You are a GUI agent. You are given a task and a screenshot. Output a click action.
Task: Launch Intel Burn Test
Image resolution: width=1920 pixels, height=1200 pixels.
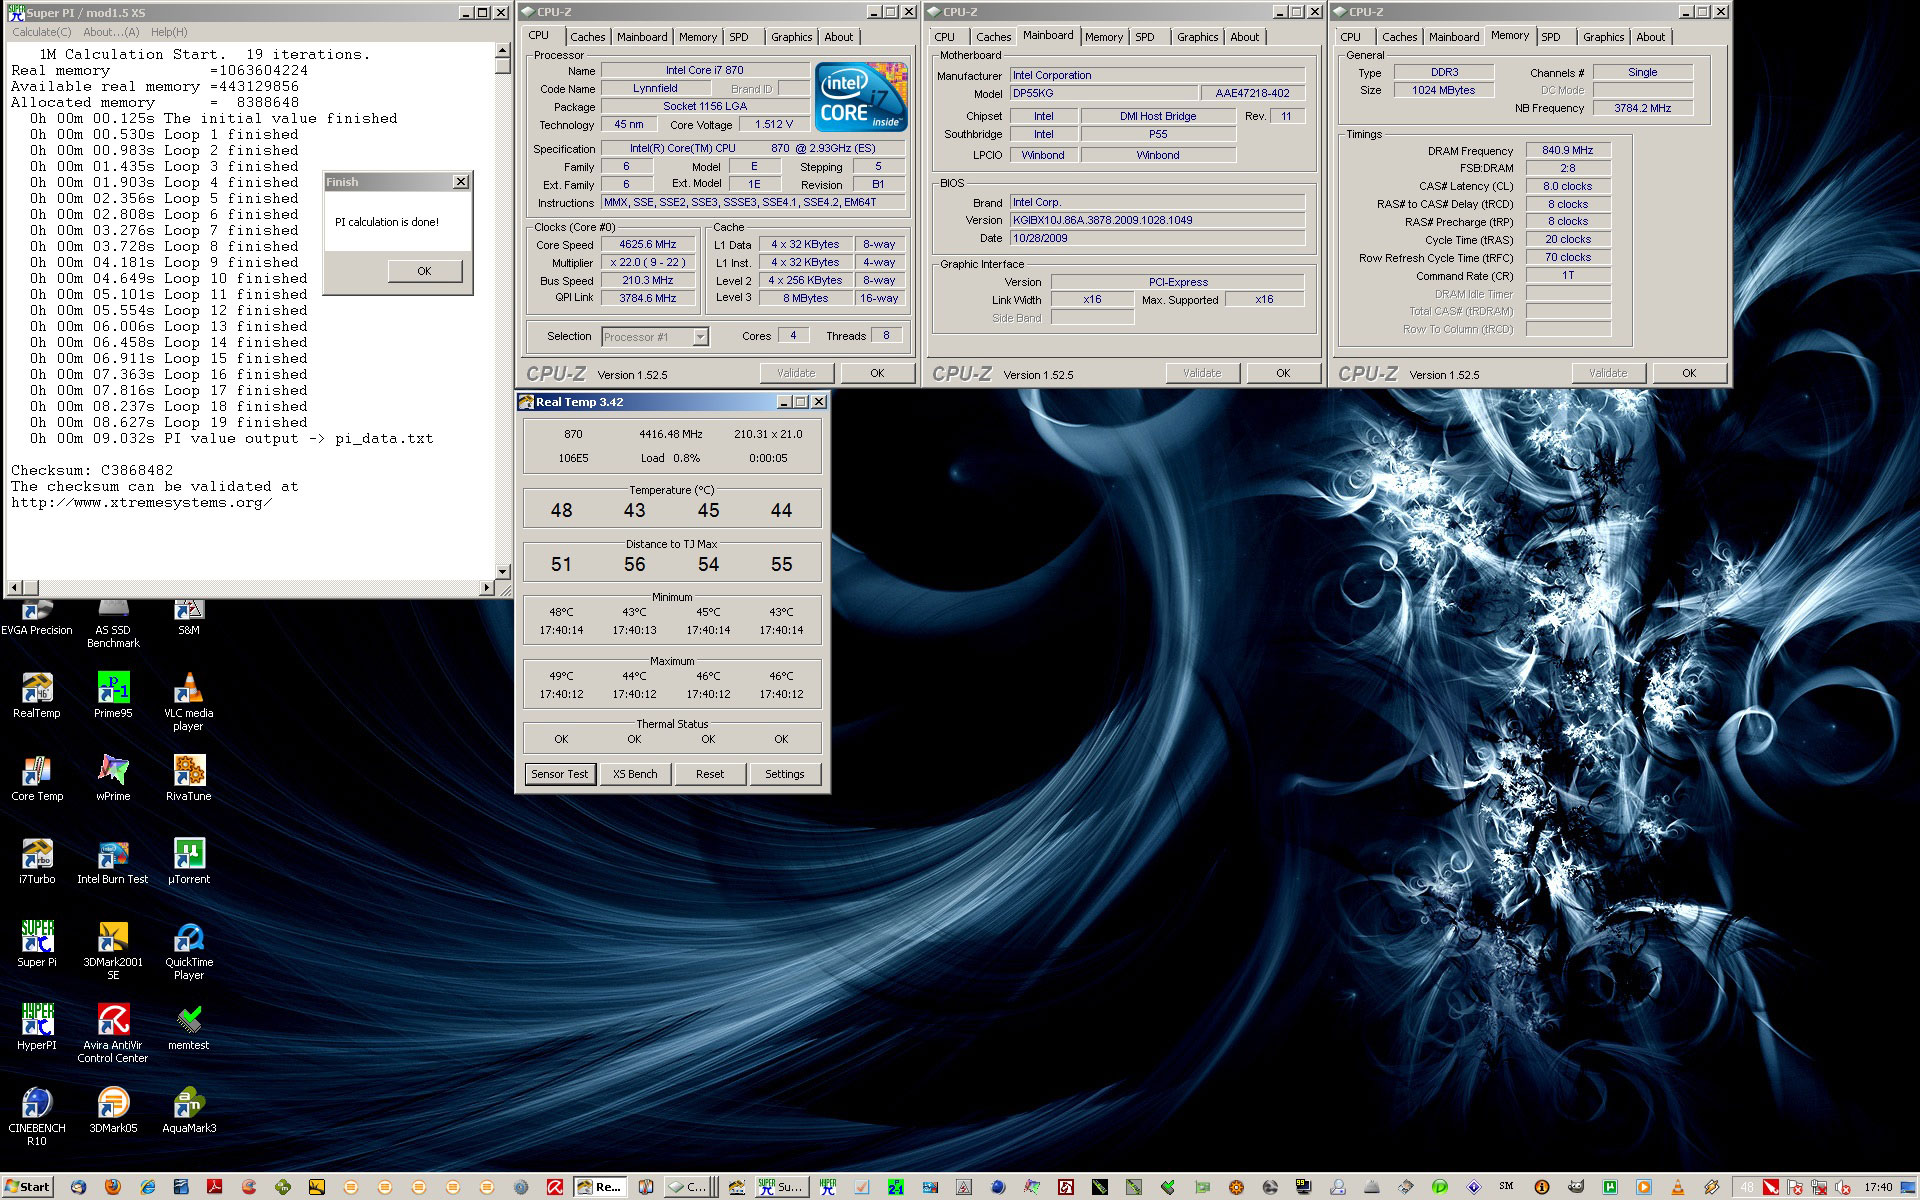112,855
